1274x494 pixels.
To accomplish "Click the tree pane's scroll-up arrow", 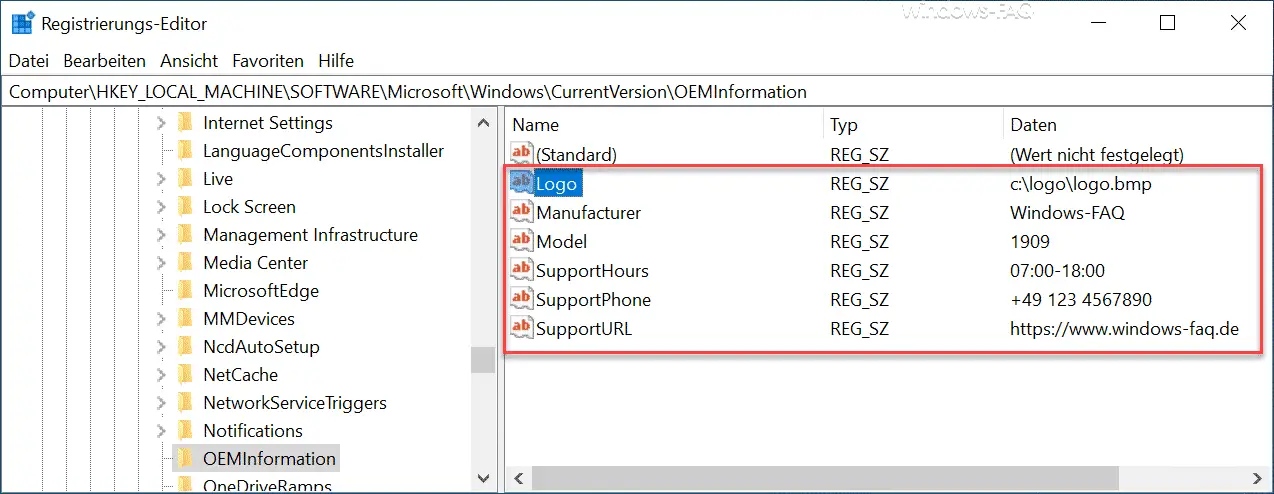I will pos(484,123).
